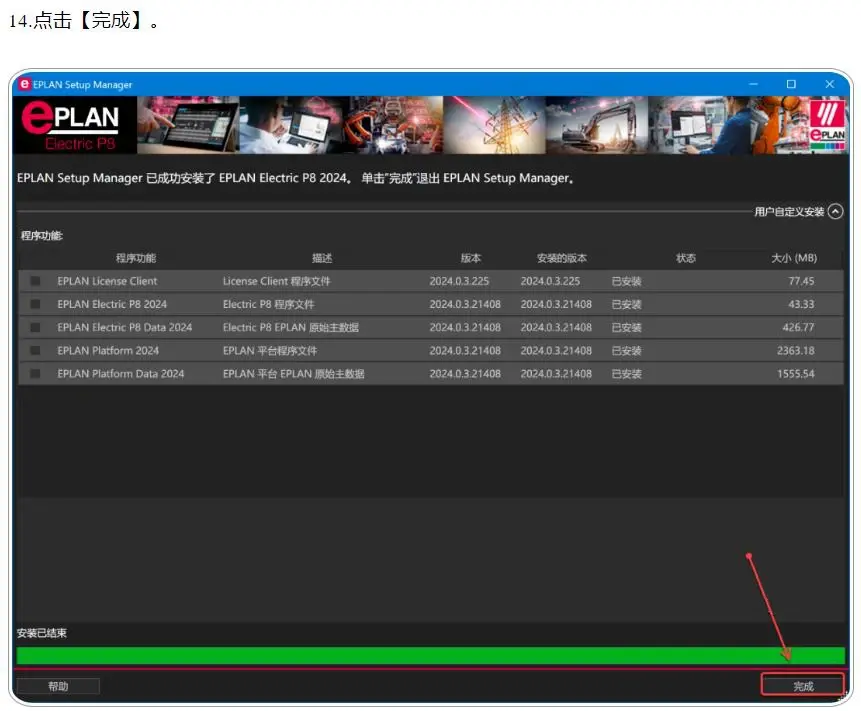The image size is (861, 711).
Task: Click banner photo of power transmission tower
Action: coord(494,125)
